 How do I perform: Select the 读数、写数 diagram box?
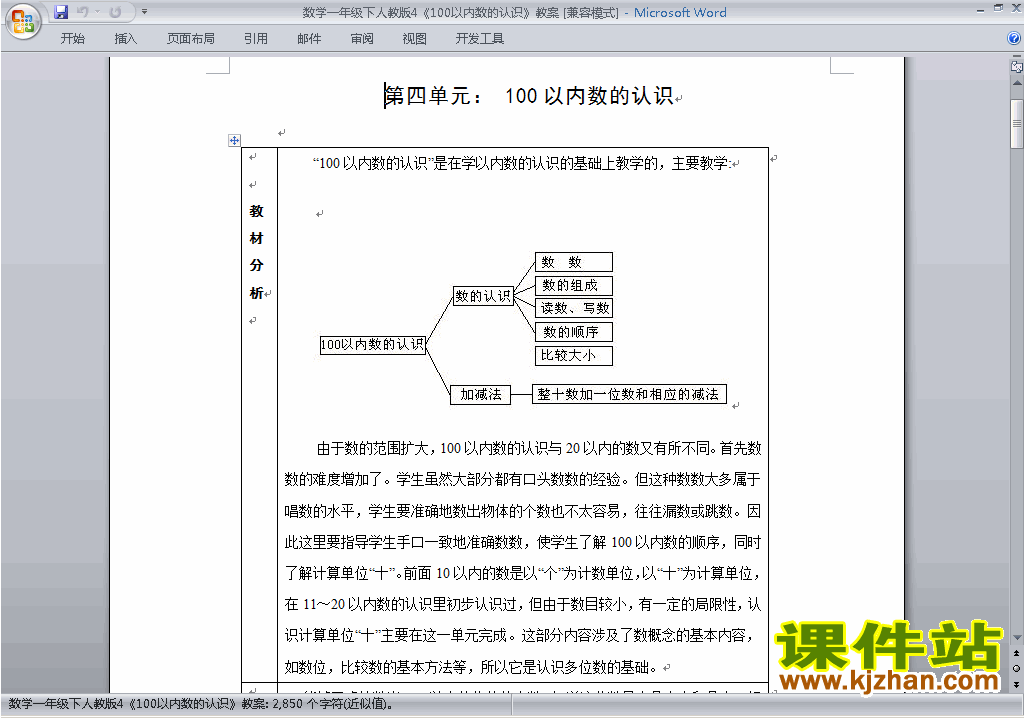pyautogui.click(x=573, y=308)
